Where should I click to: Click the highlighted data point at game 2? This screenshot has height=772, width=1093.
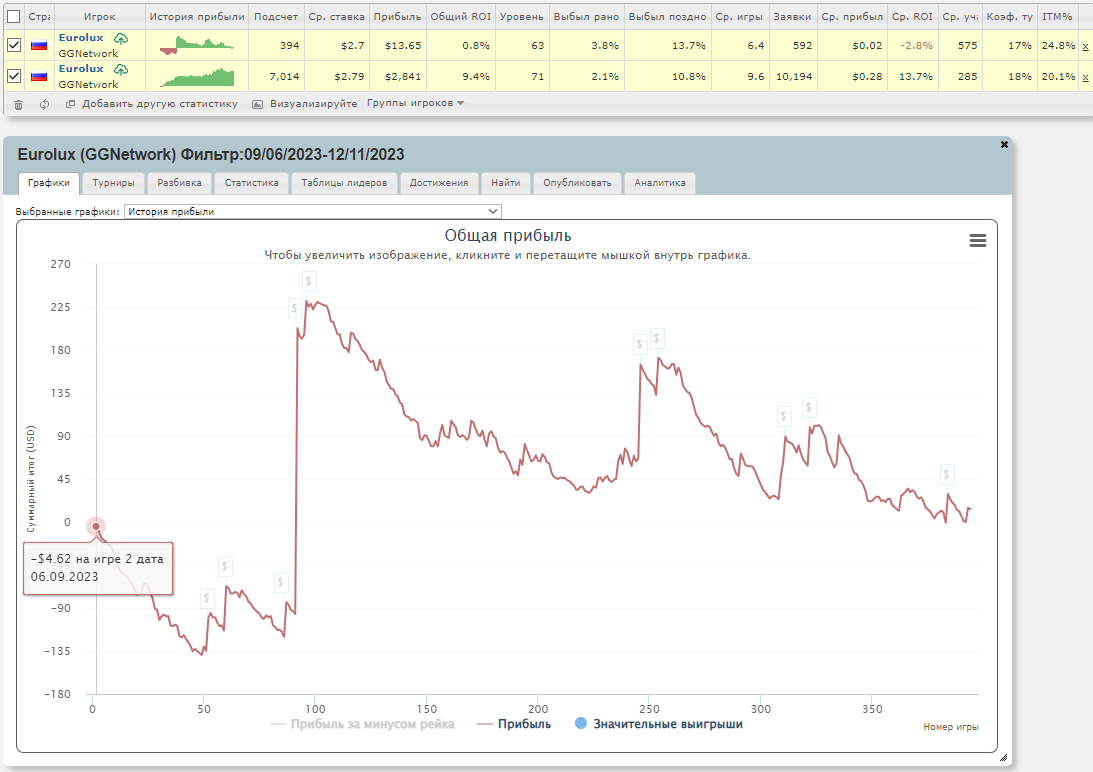[x=96, y=526]
